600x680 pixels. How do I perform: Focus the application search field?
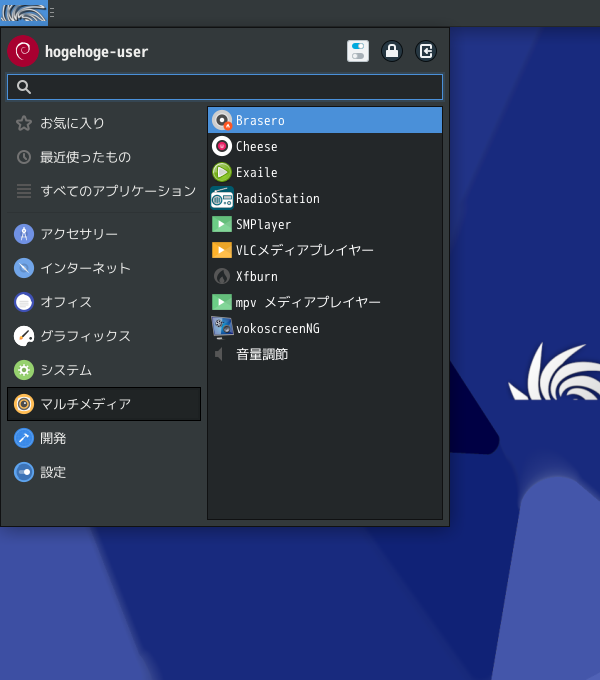(225, 87)
